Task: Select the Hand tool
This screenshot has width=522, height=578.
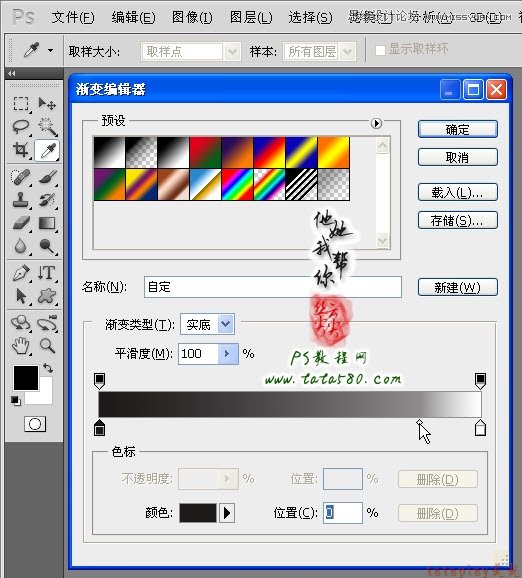Action: coord(21,346)
